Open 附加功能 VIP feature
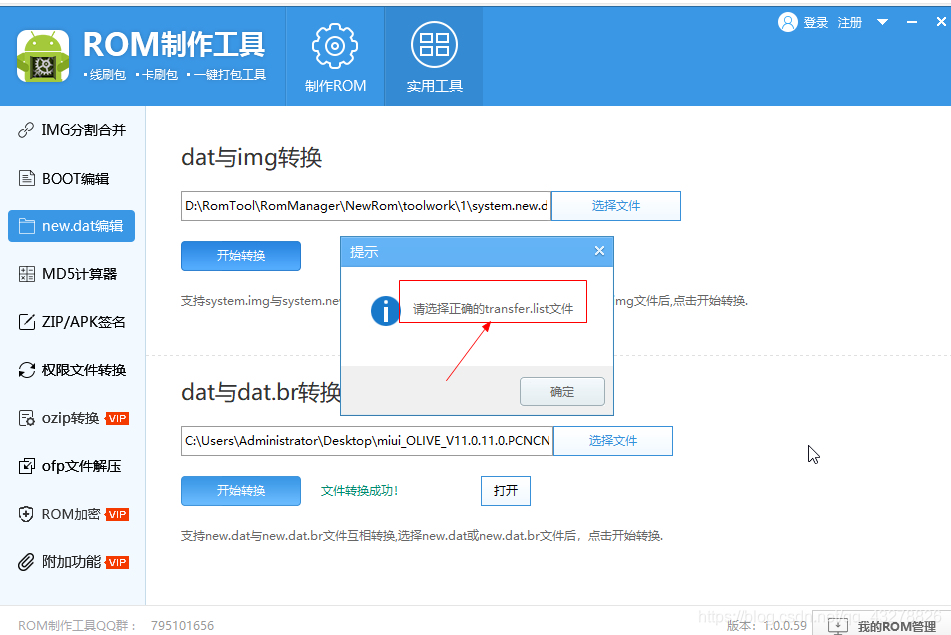 [x=72, y=562]
